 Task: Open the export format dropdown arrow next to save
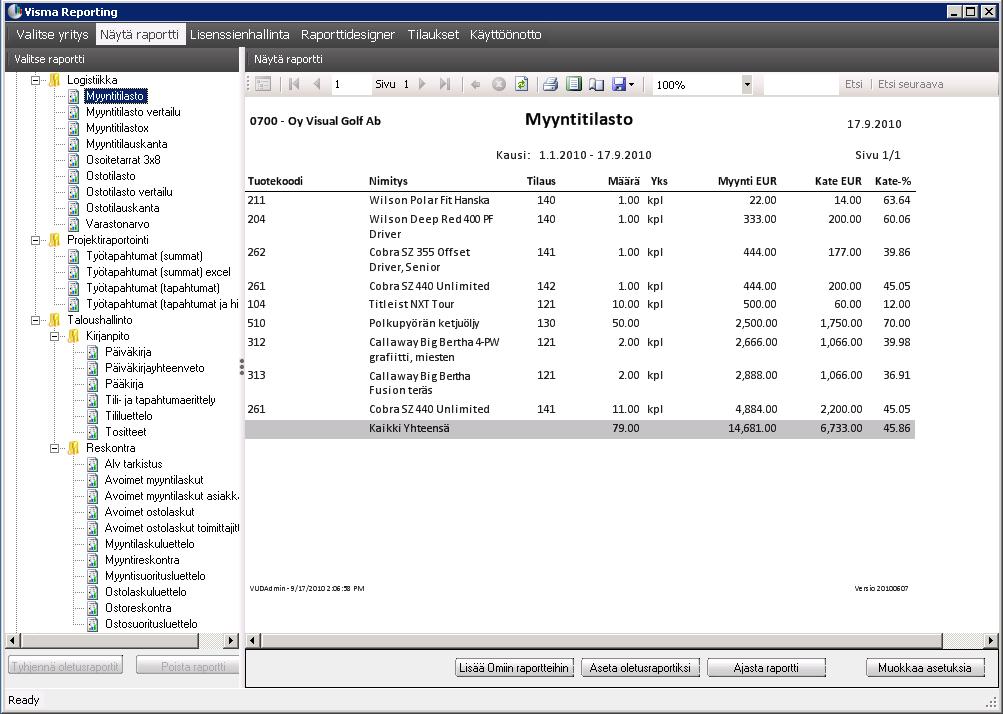click(x=632, y=84)
